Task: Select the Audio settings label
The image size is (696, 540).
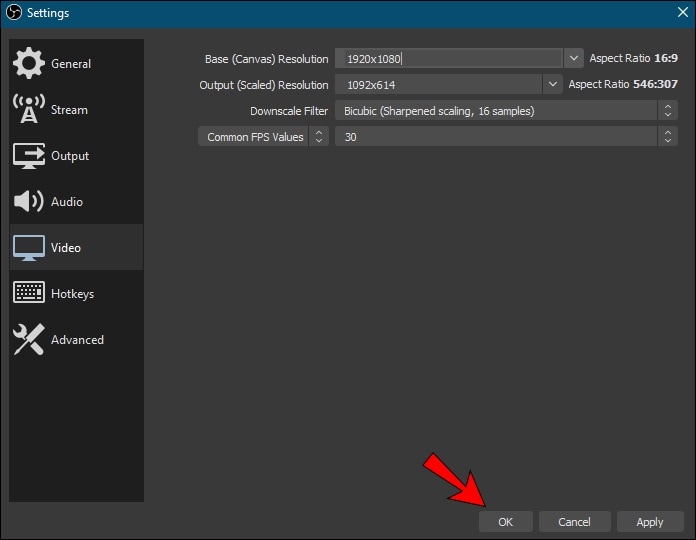Action: point(67,202)
